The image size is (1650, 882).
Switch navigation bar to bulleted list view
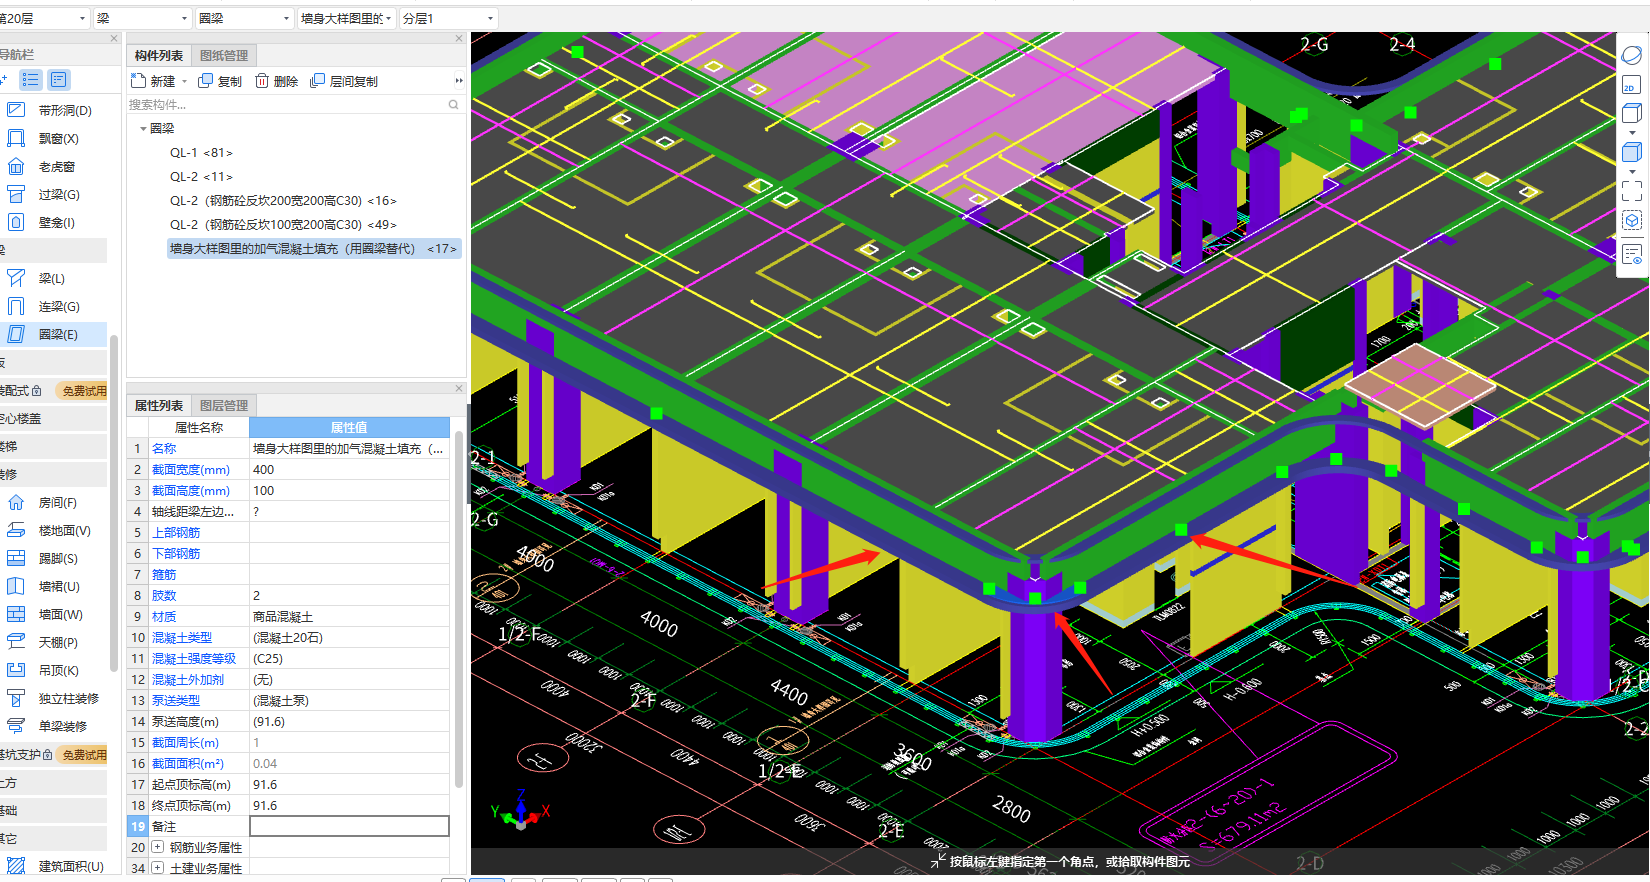[x=31, y=80]
